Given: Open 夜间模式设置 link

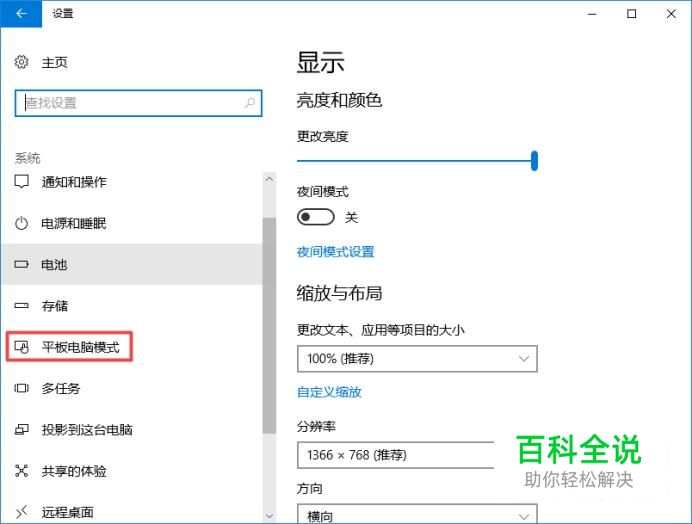Looking at the screenshot, I should pos(335,252).
